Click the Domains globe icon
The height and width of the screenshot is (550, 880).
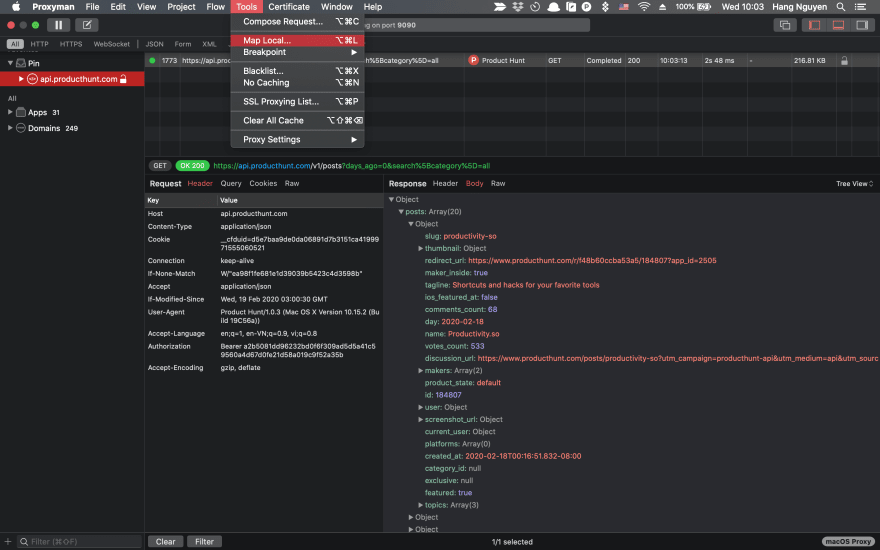click(x=21, y=128)
